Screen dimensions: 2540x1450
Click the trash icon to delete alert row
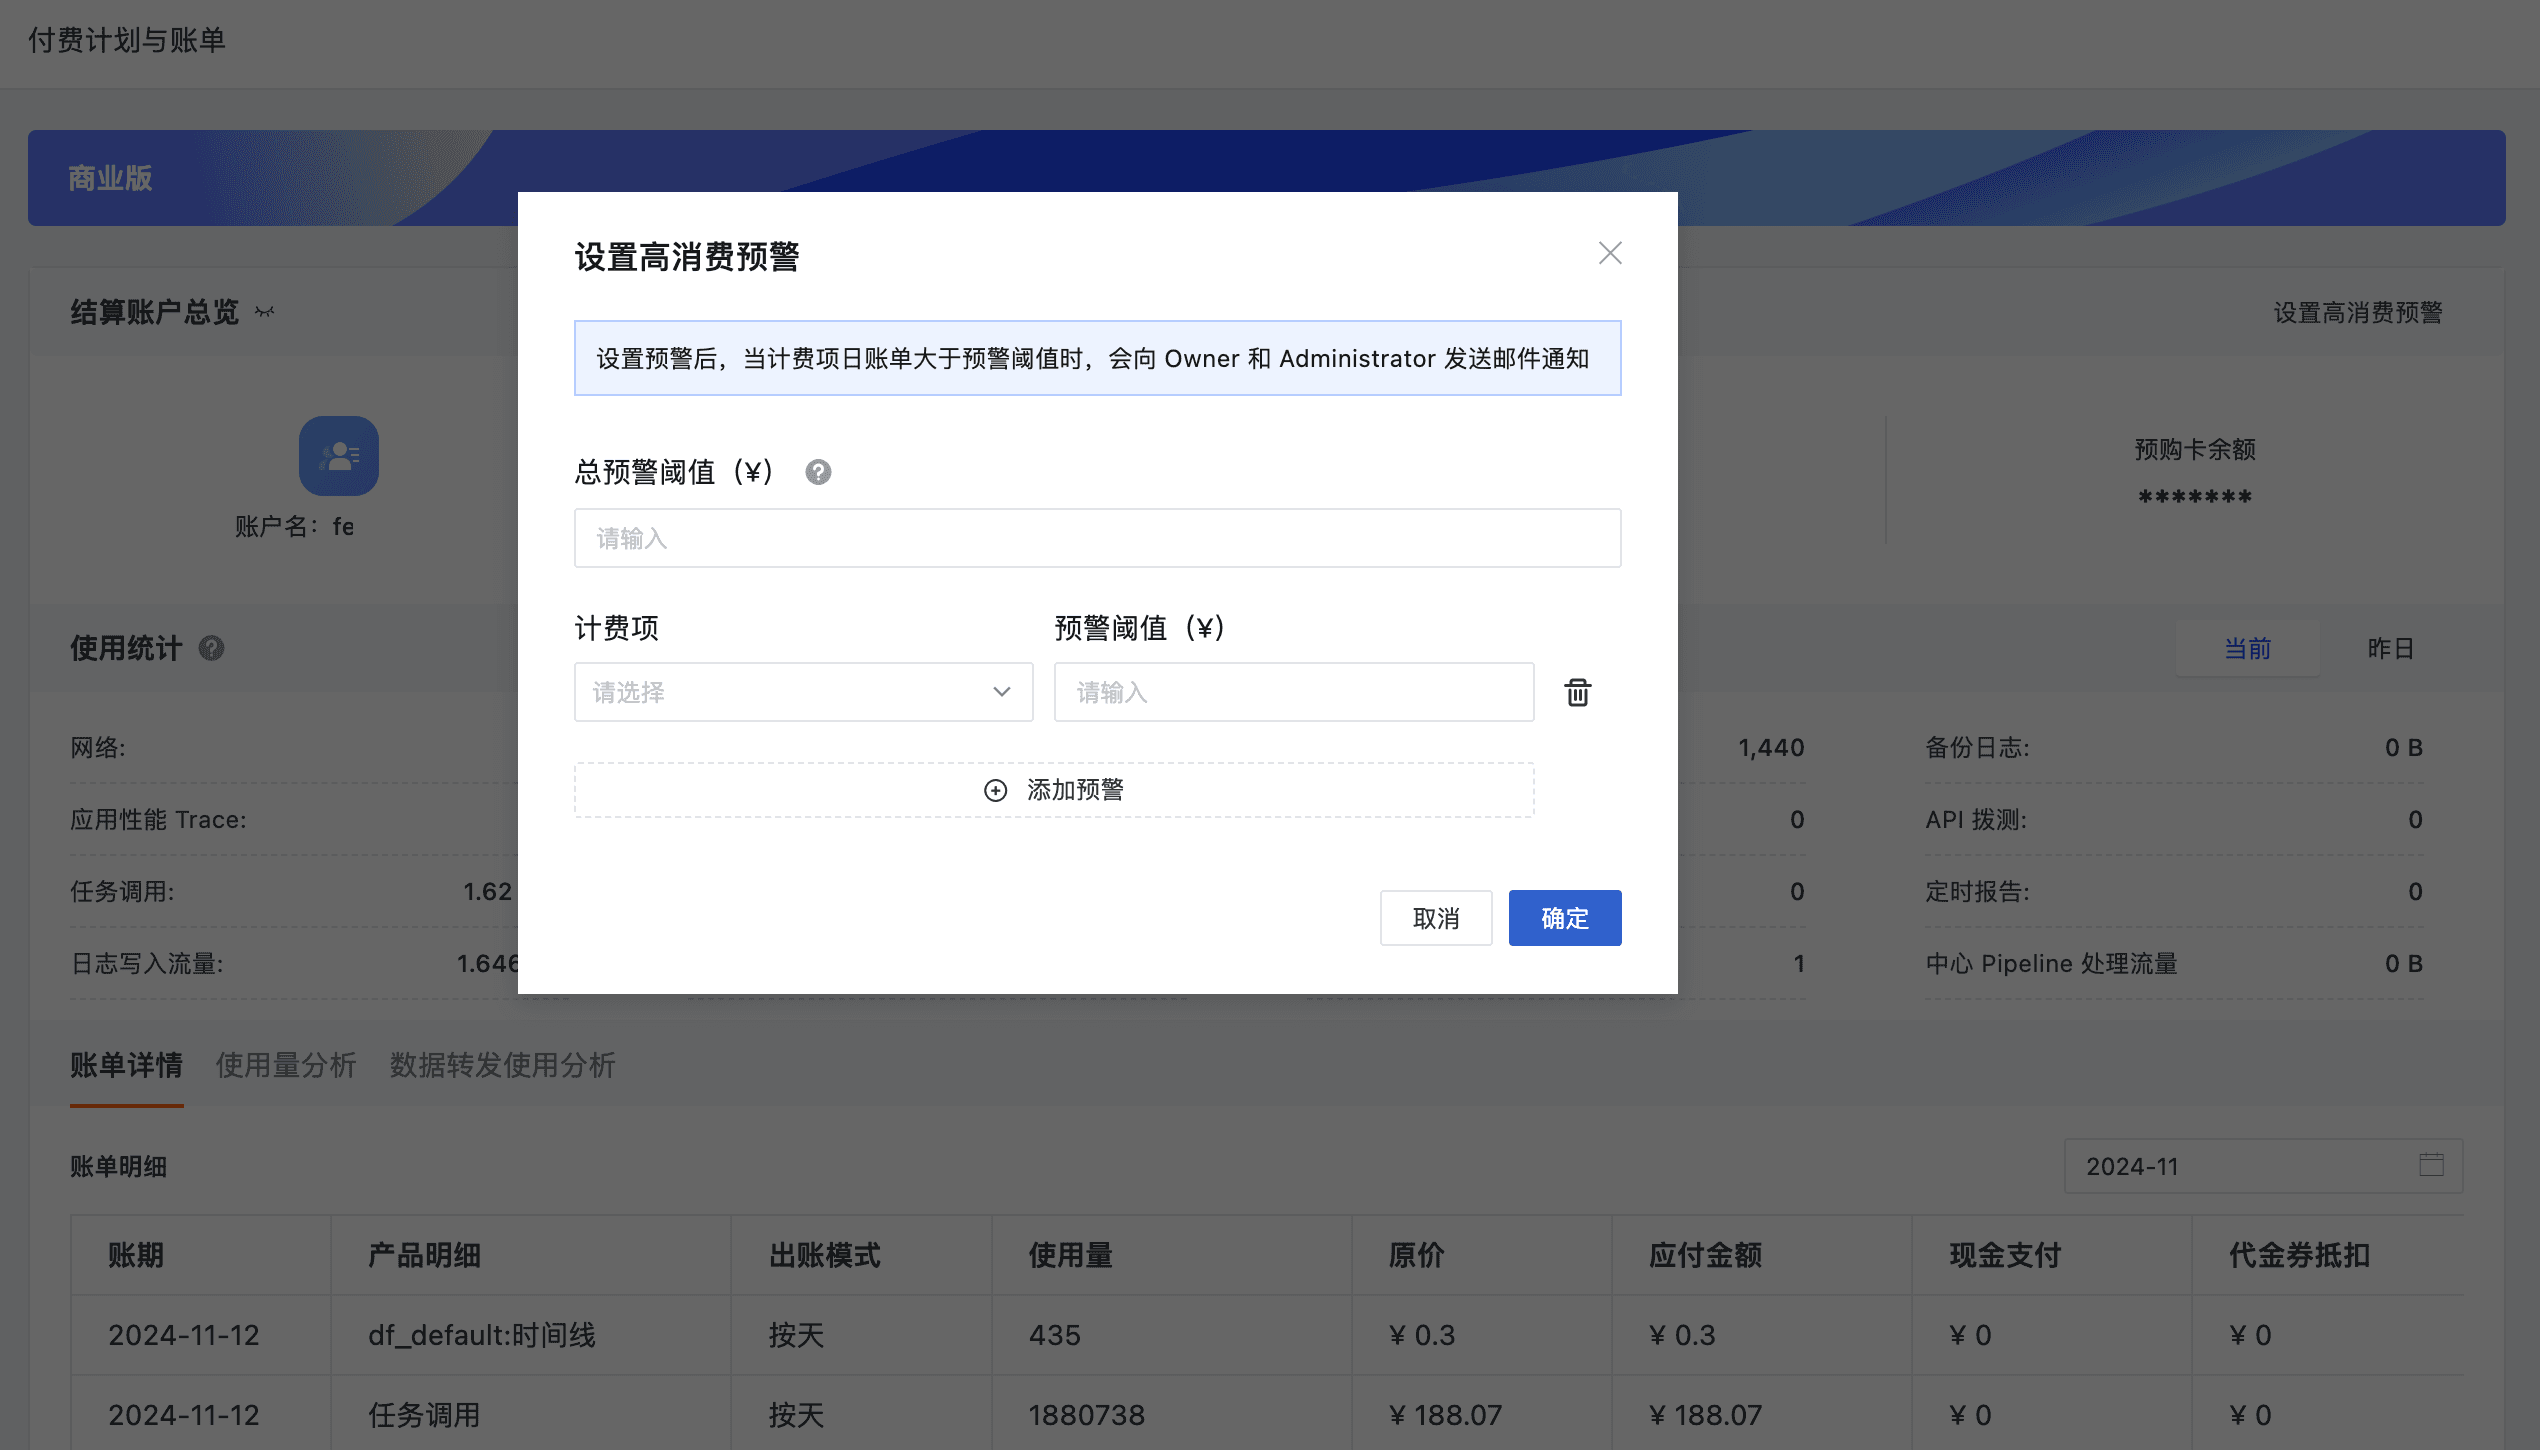(1577, 692)
